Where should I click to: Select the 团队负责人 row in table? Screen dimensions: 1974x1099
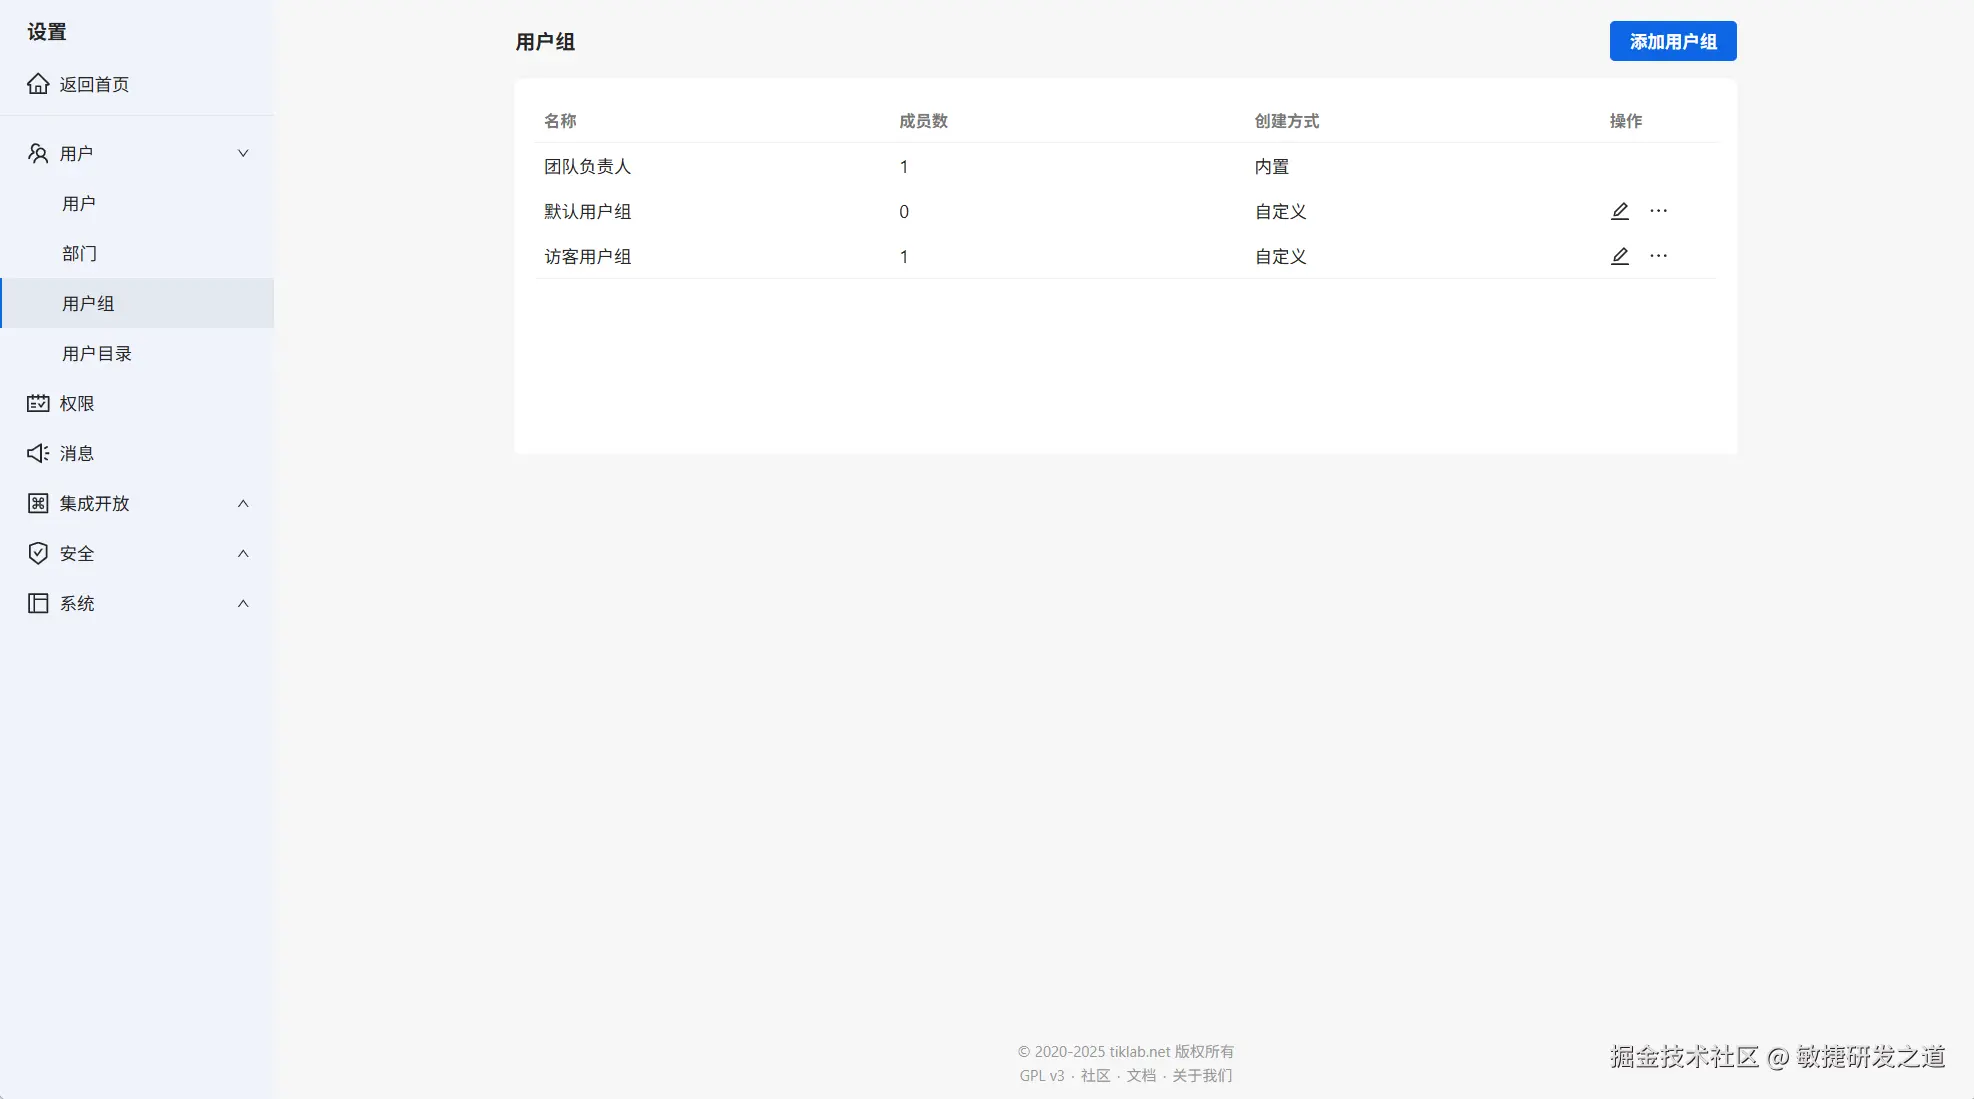point(587,167)
